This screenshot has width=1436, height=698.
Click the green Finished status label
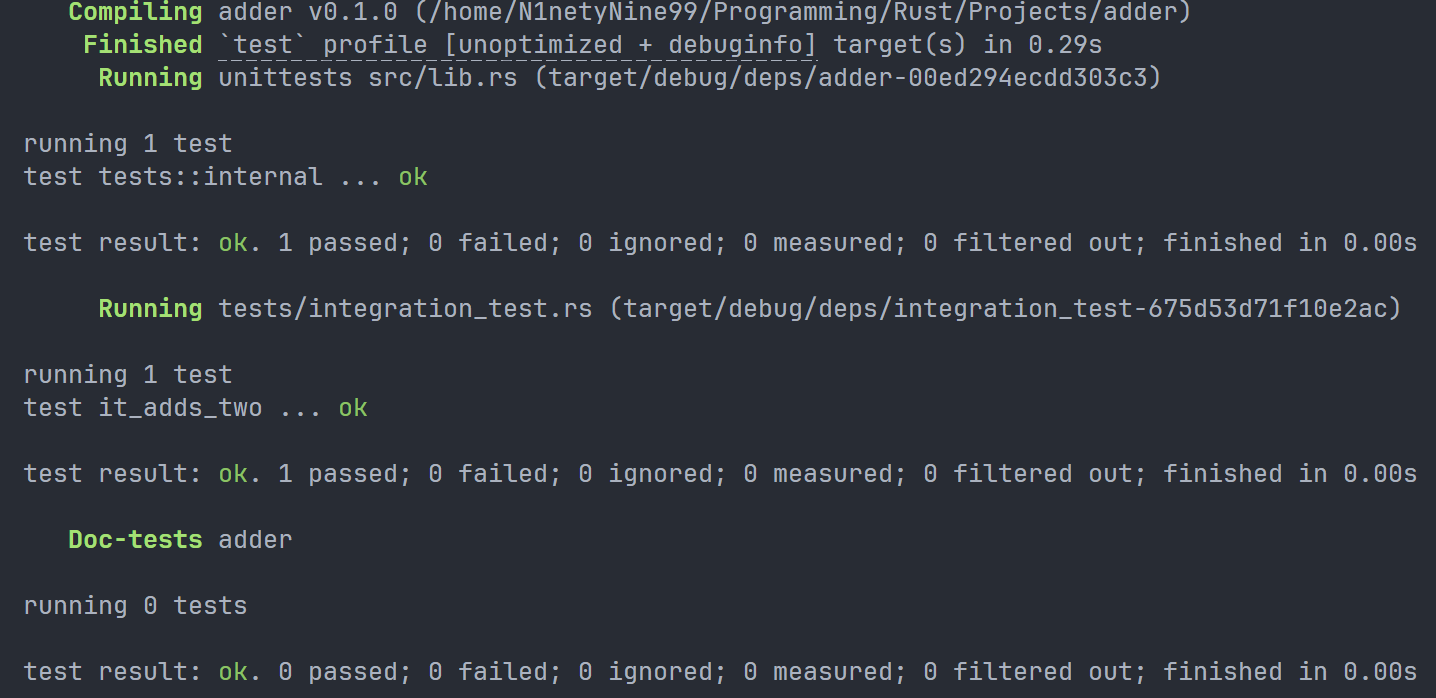click(142, 45)
